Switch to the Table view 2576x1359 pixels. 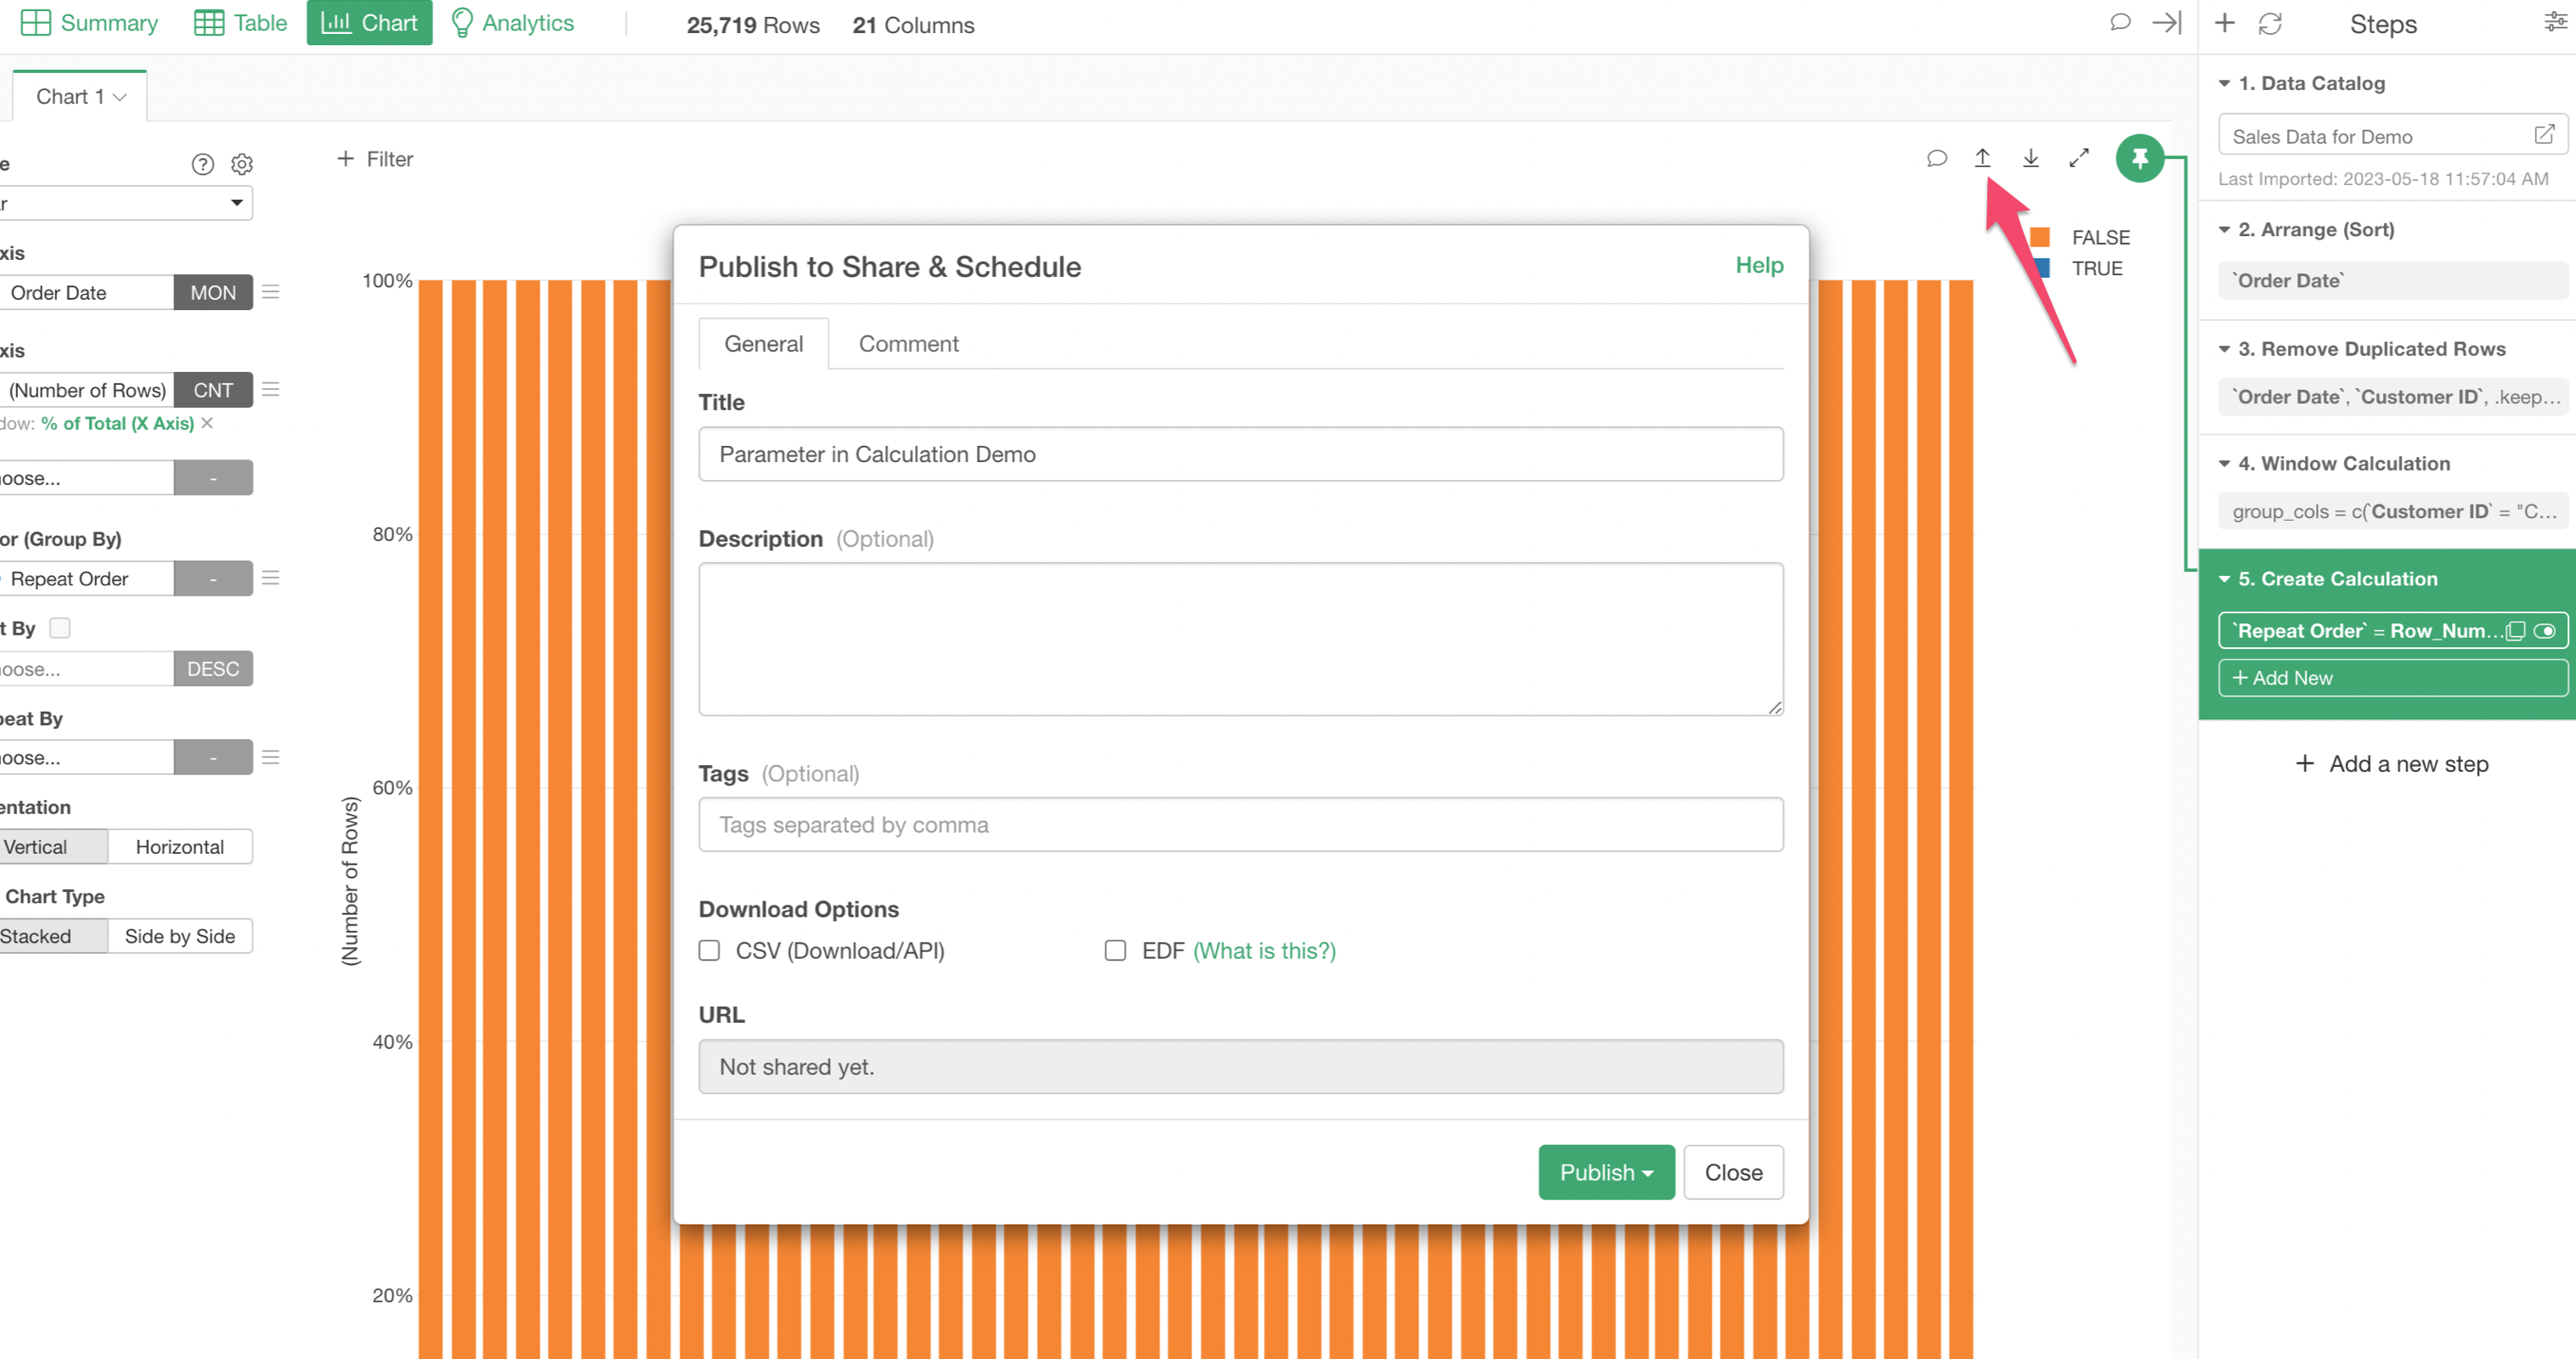pyautogui.click(x=241, y=23)
